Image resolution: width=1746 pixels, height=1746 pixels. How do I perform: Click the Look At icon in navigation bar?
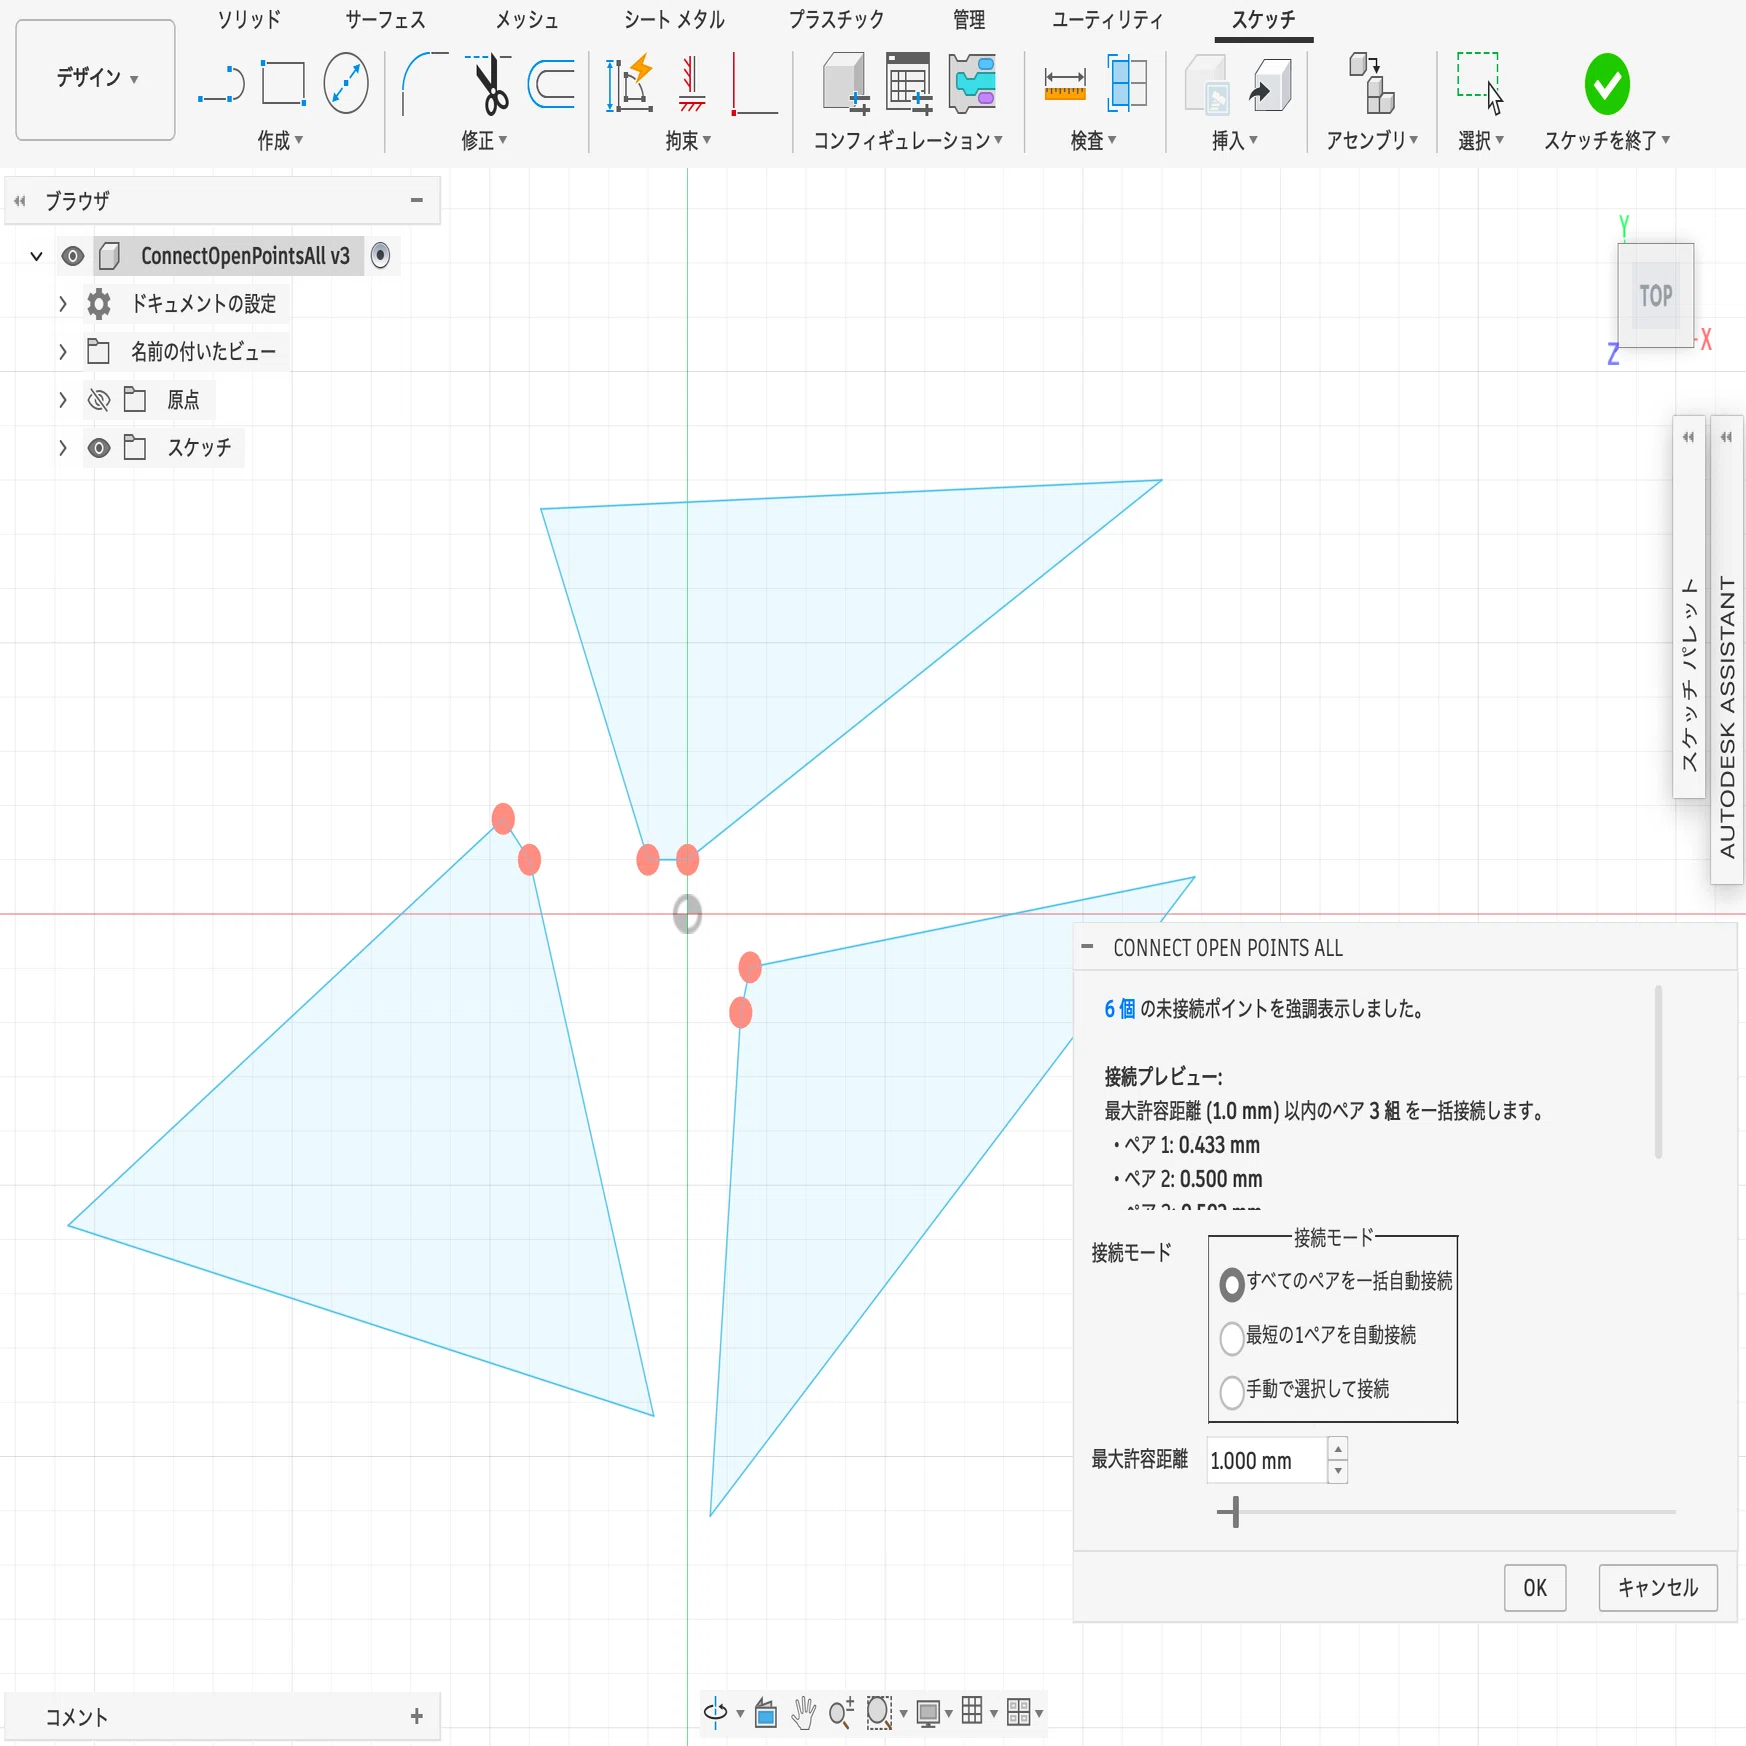pos(766,1713)
